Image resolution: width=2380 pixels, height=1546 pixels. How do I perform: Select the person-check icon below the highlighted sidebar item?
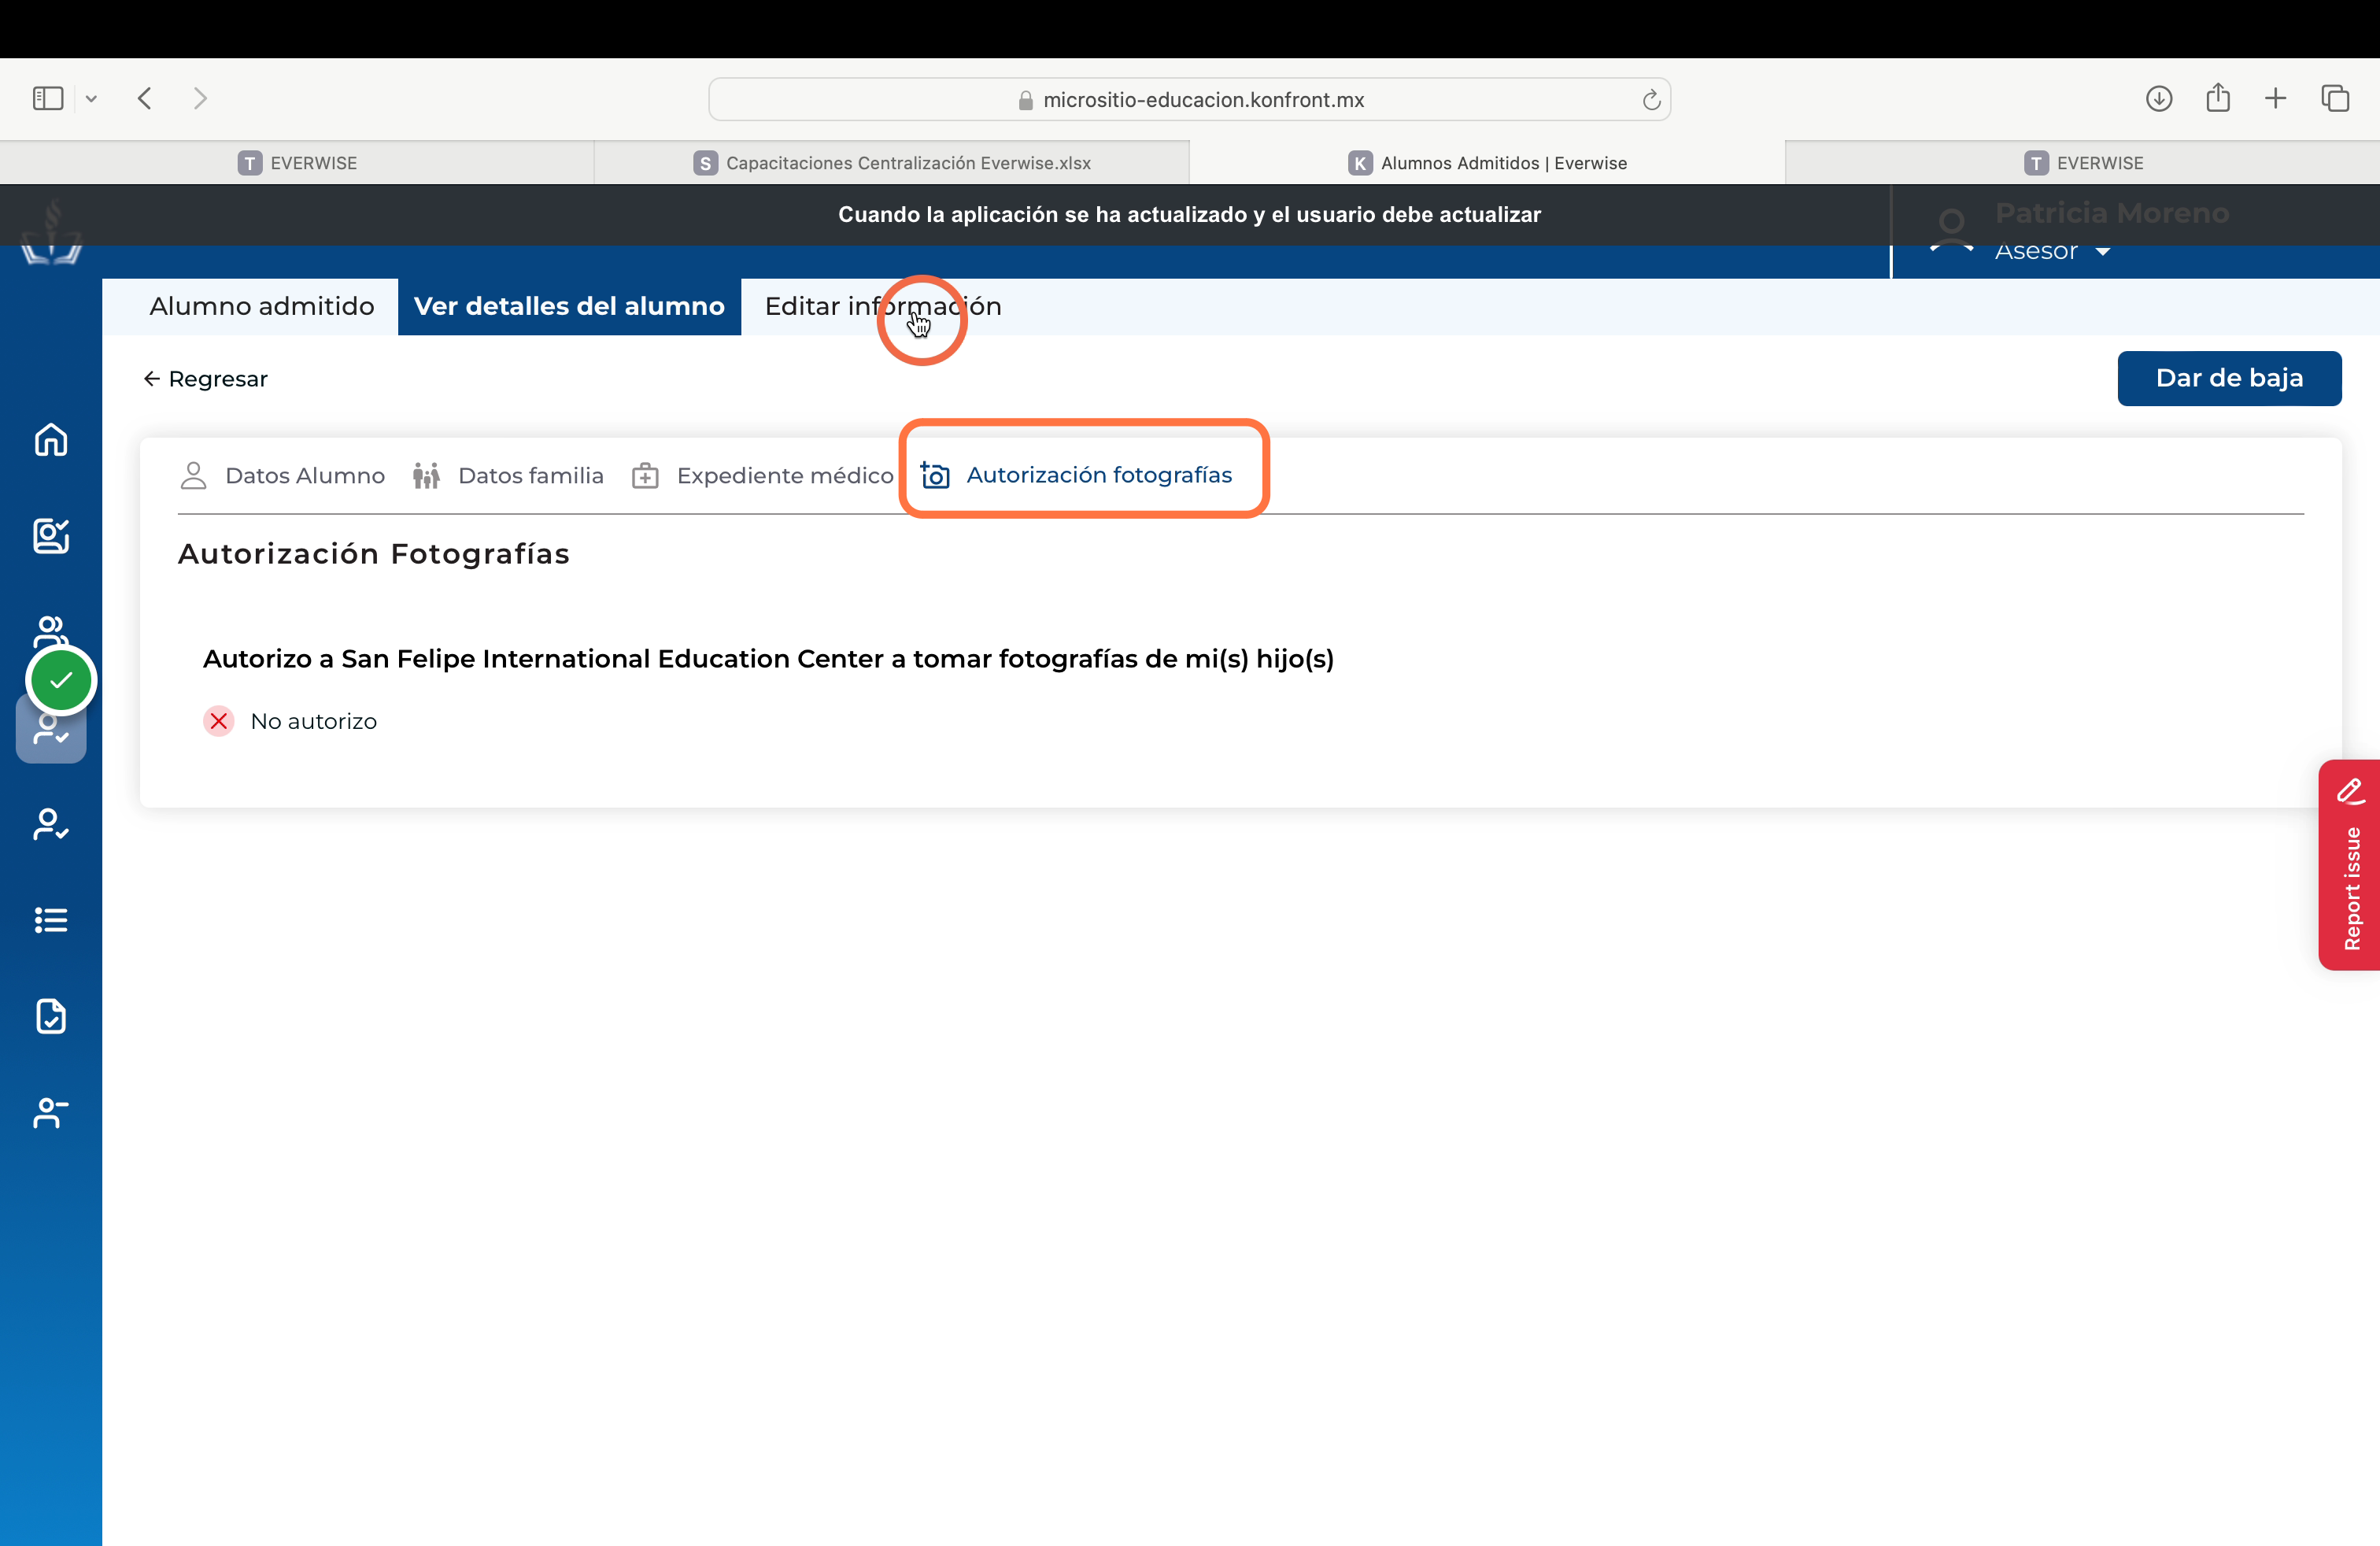51,824
